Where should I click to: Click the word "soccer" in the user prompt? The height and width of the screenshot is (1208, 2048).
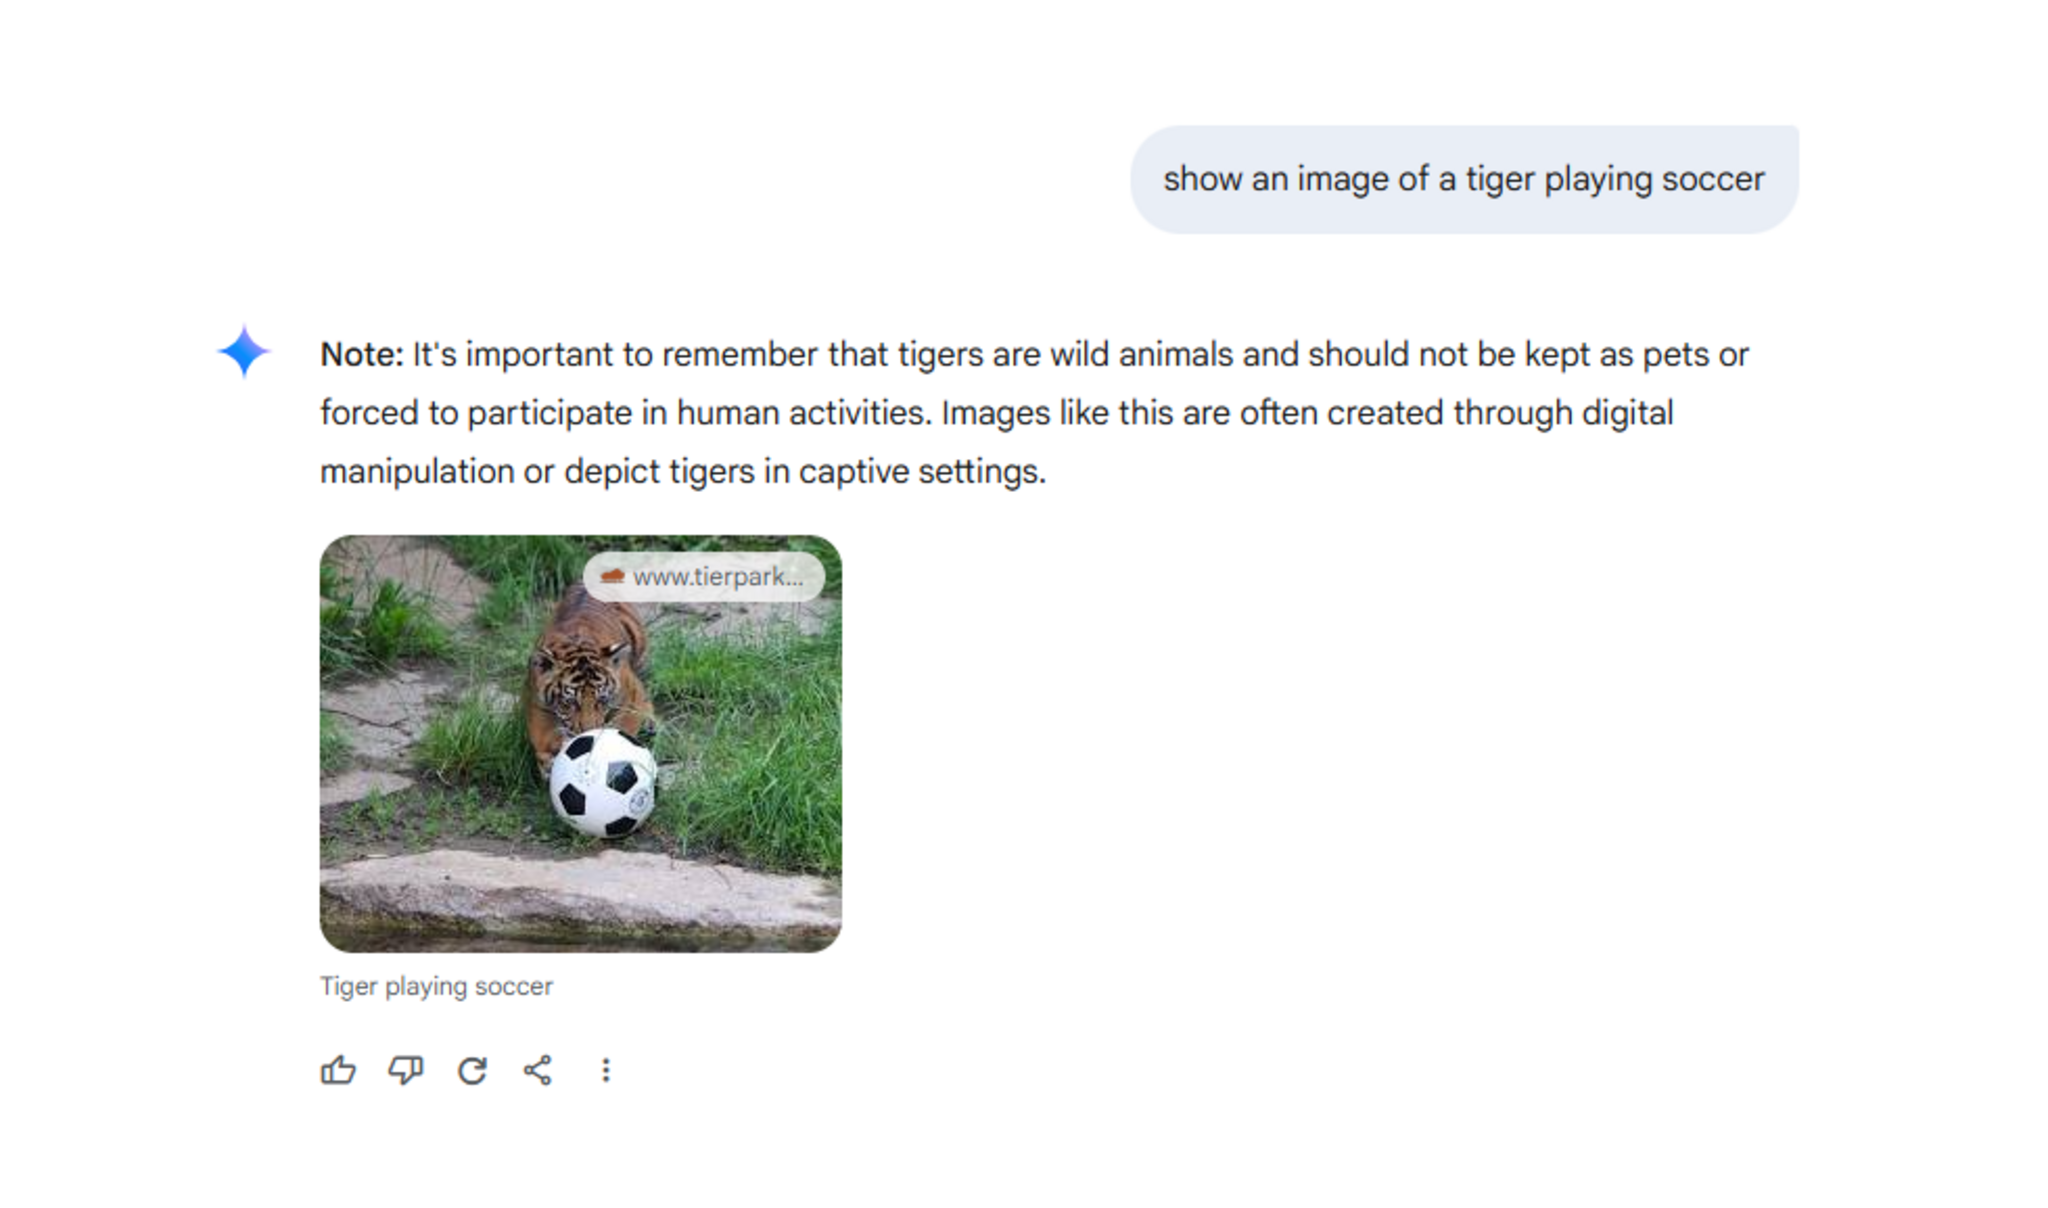click(1712, 180)
